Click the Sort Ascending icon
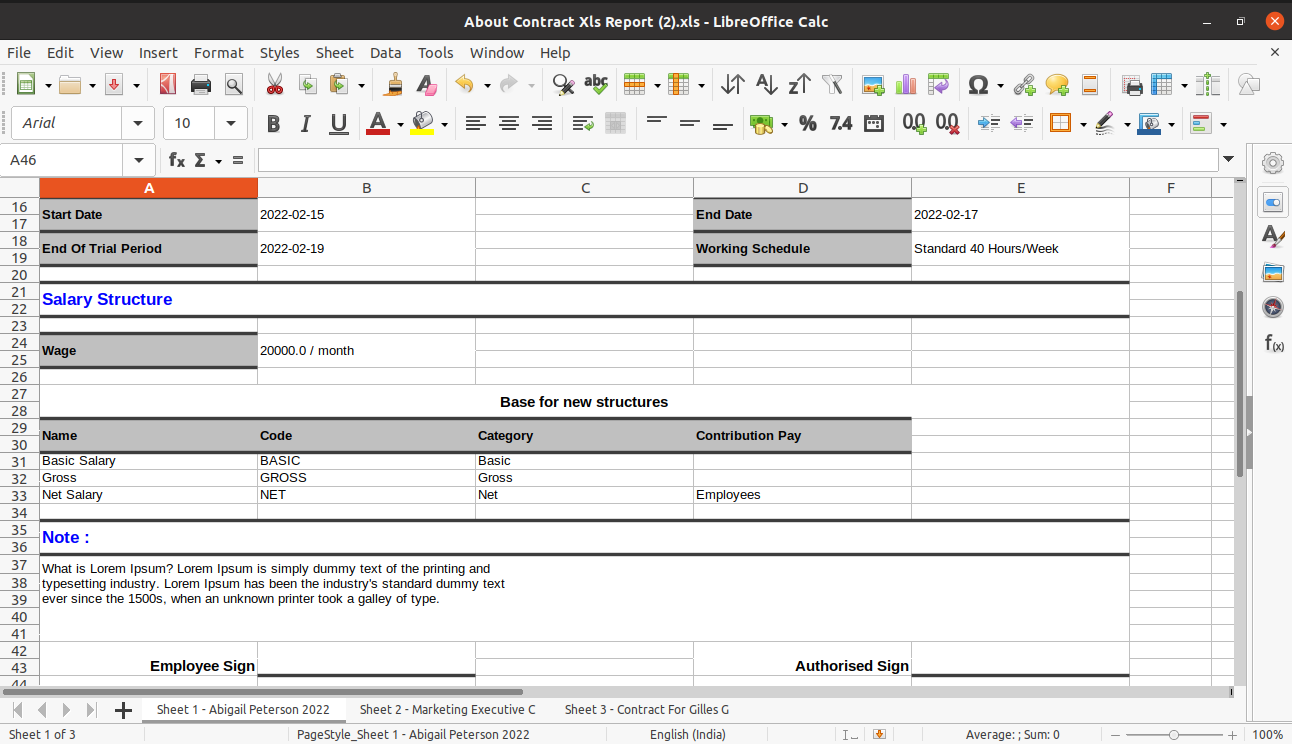1292x744 pixels. coord(767,85)
